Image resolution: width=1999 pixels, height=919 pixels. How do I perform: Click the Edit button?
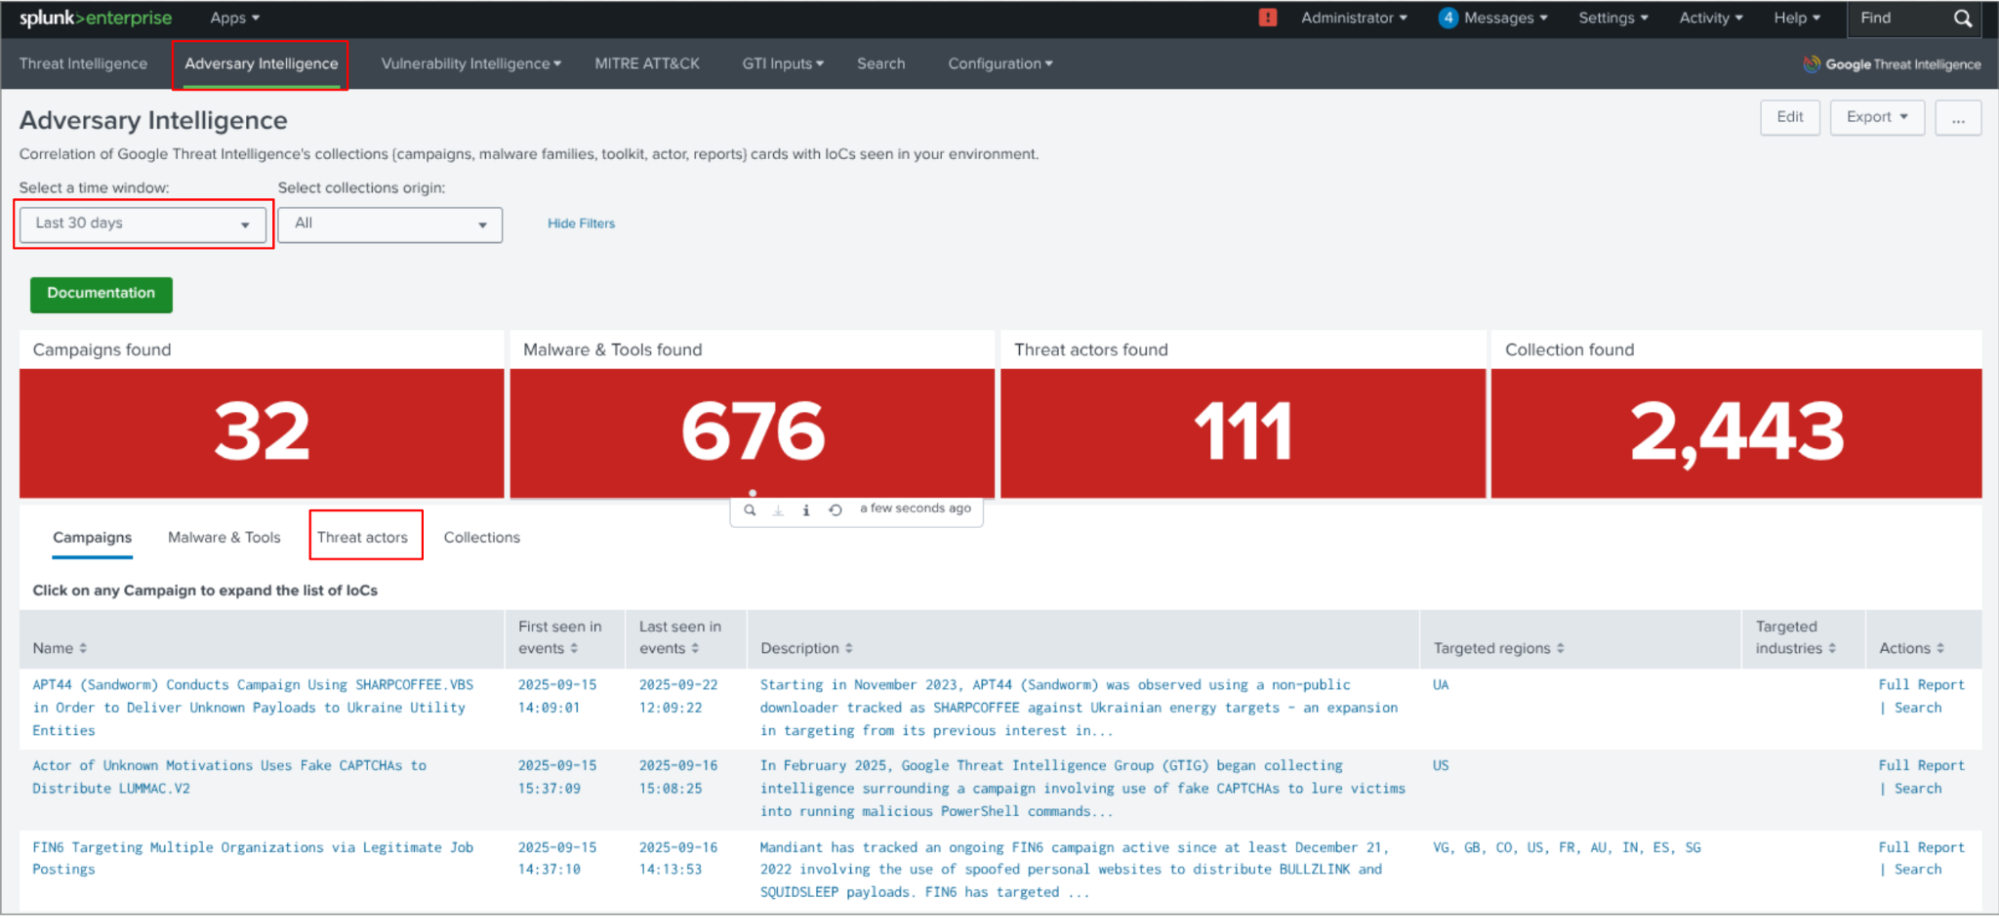[x=1790, y=117]
